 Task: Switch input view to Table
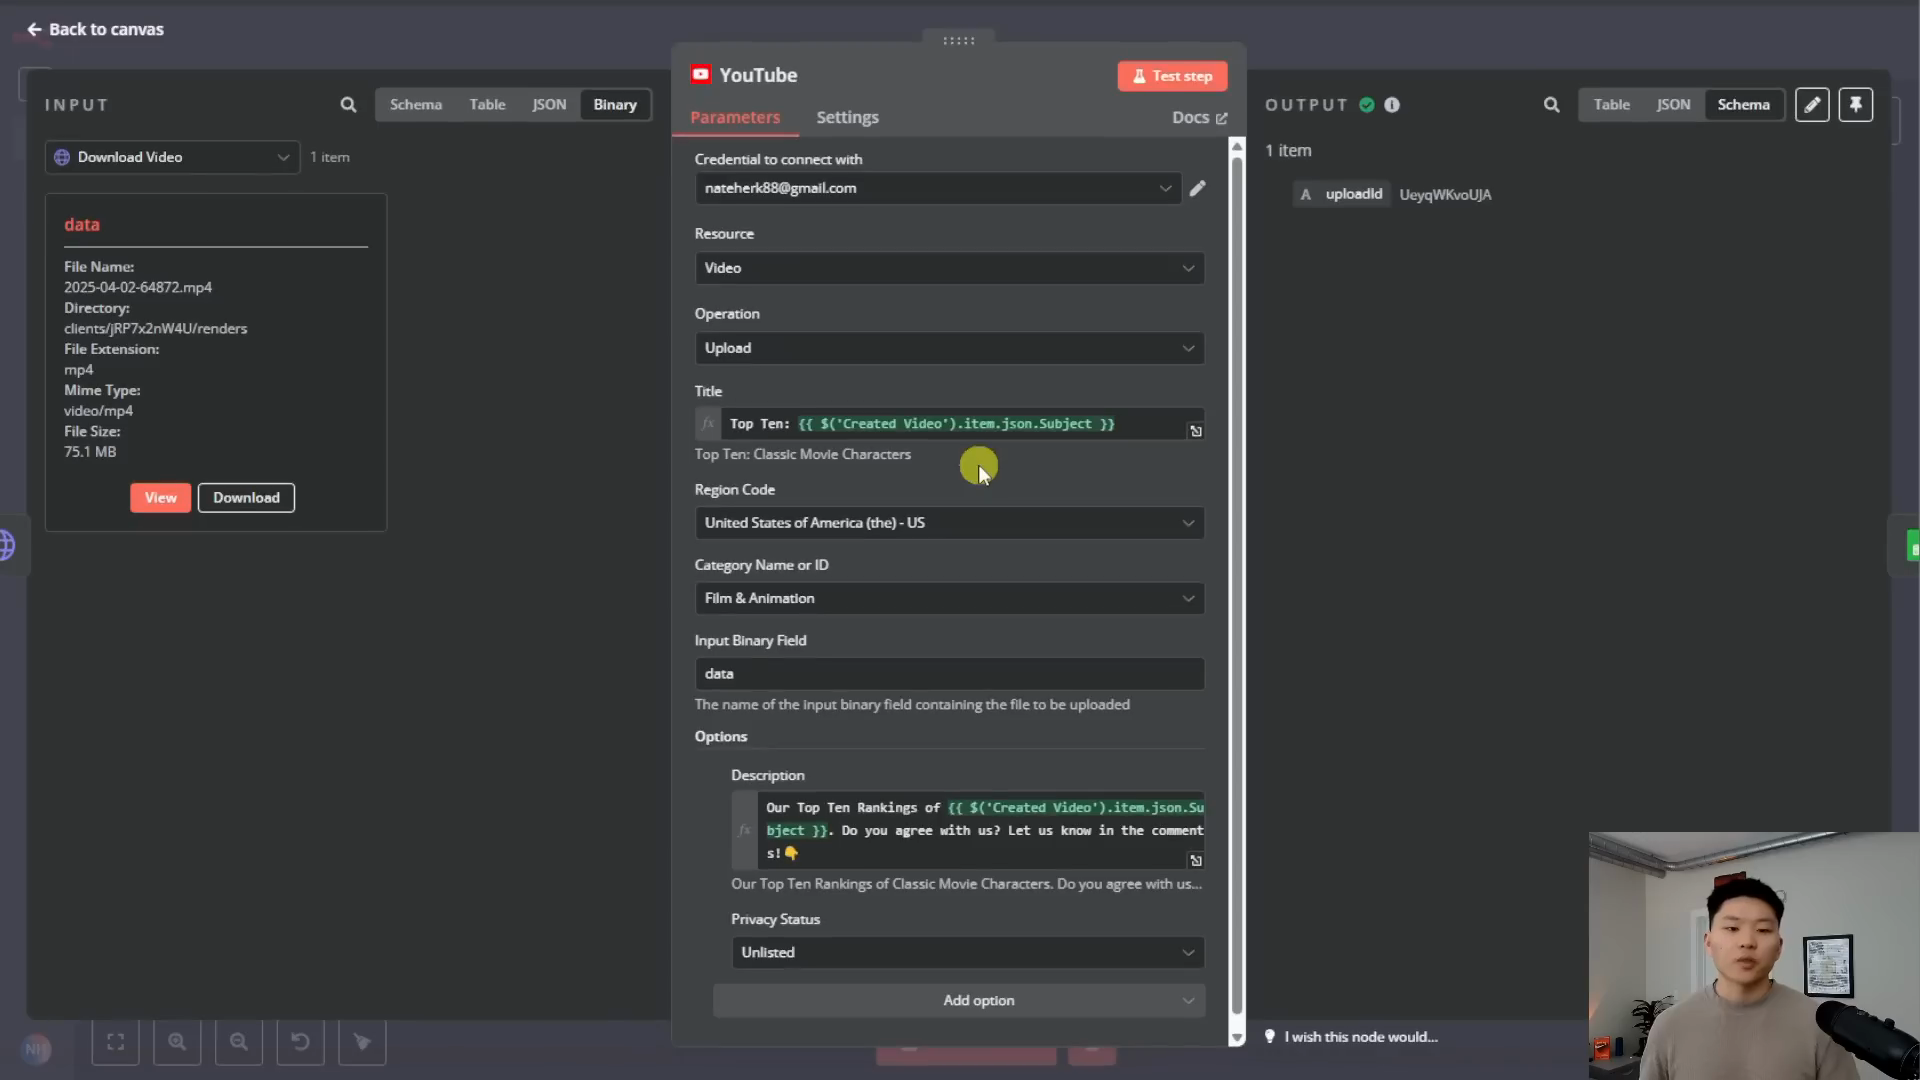487,104
